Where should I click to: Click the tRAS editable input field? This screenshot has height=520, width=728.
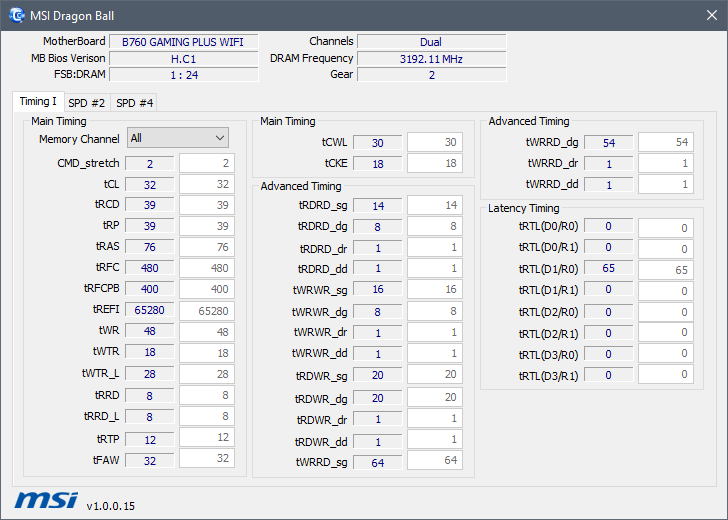[207, 247]
